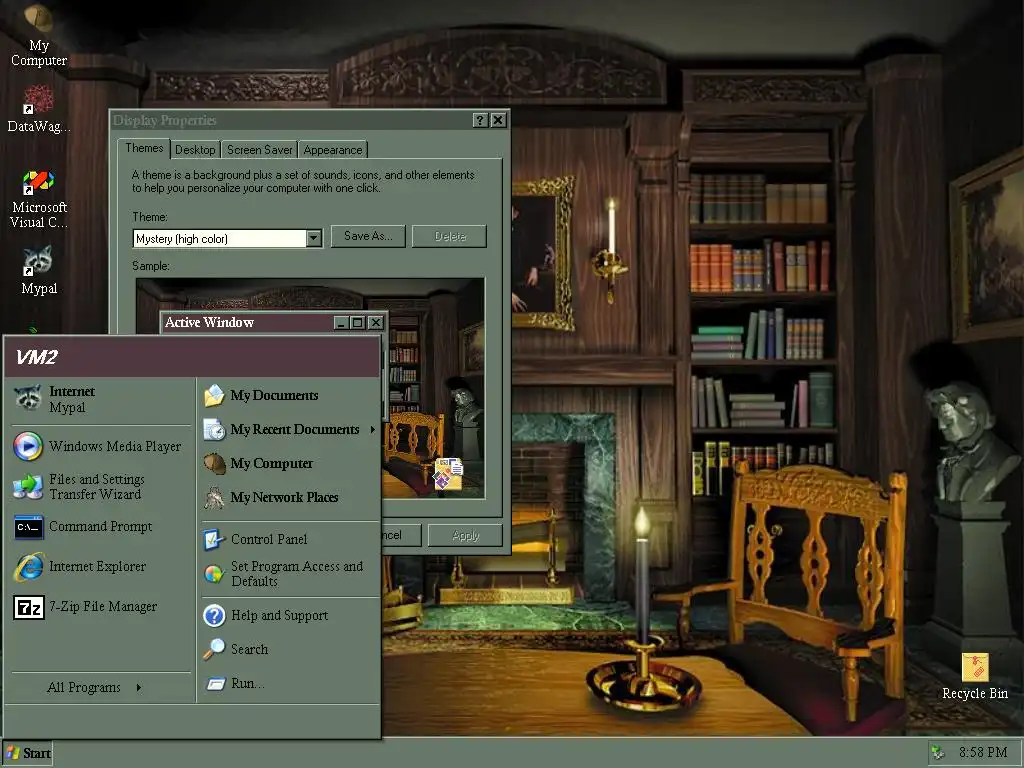Click the help question-mark button in Display Properties
This screenshot has height=768, width=1024.
coord(480,120)
